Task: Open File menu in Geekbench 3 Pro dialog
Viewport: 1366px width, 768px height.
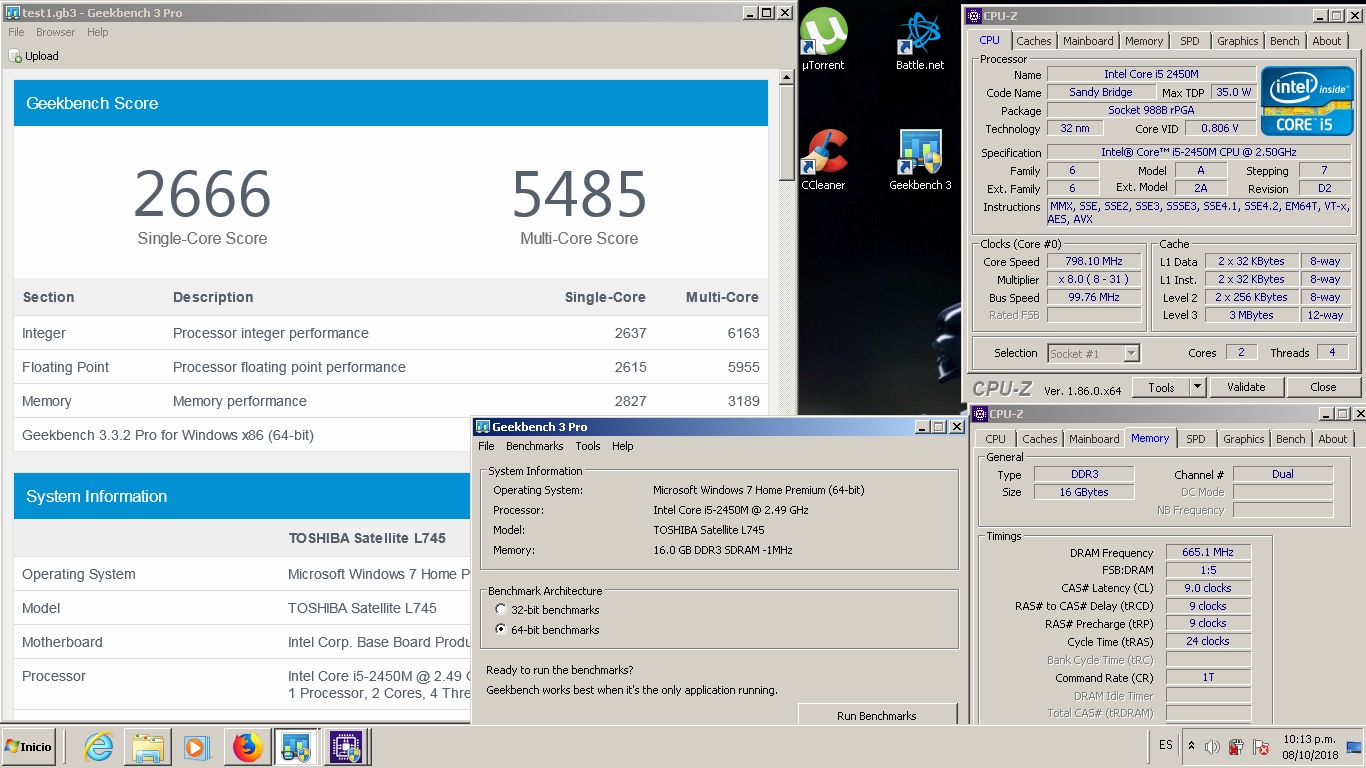Action: point(486,446)
